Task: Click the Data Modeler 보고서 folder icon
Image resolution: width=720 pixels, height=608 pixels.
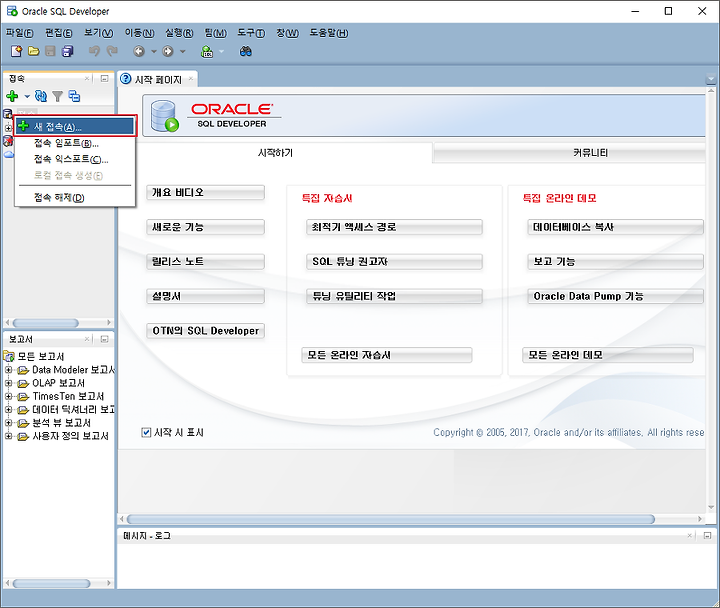Action: coord(23,370)
